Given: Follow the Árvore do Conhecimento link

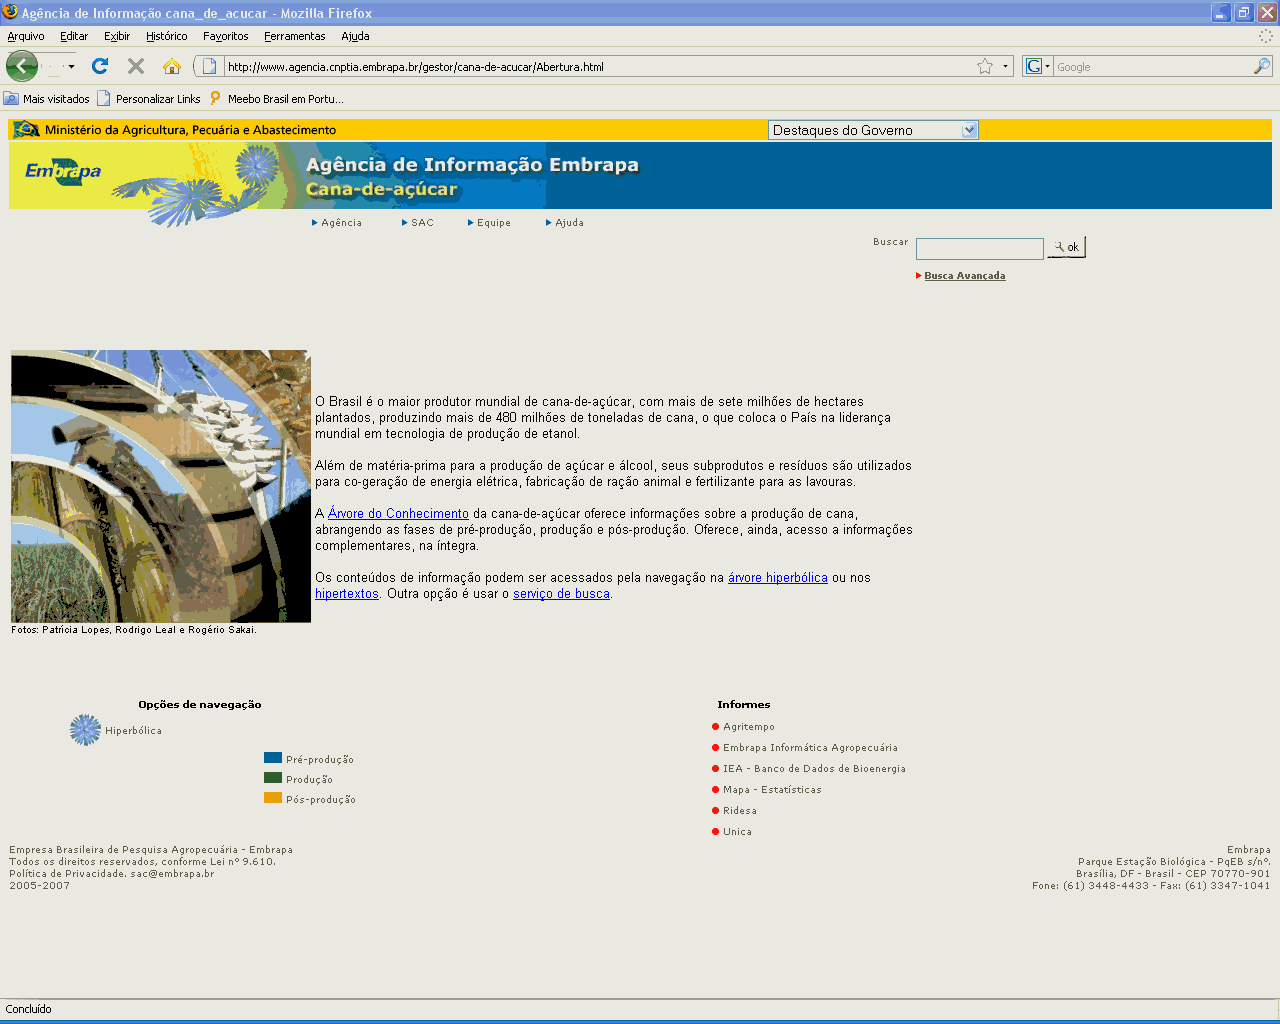Looking at the screenshot, I should pos(398,514).
